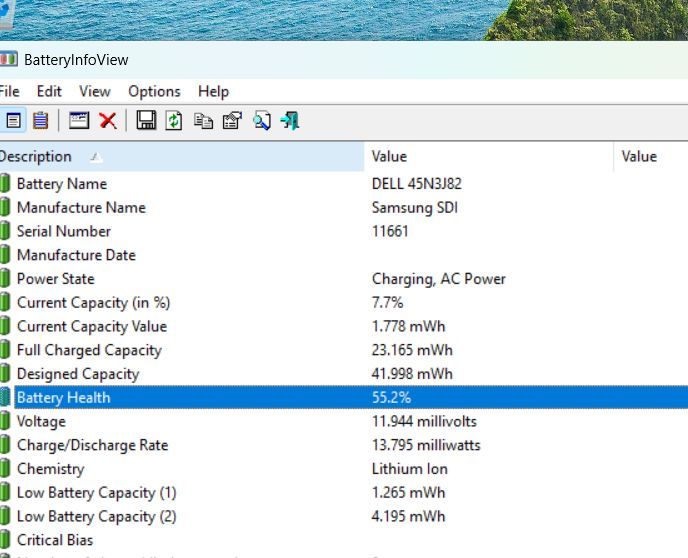Click the battery icon beside Battery Name
The image size is (688, 558).
click(x=5, y=184)
